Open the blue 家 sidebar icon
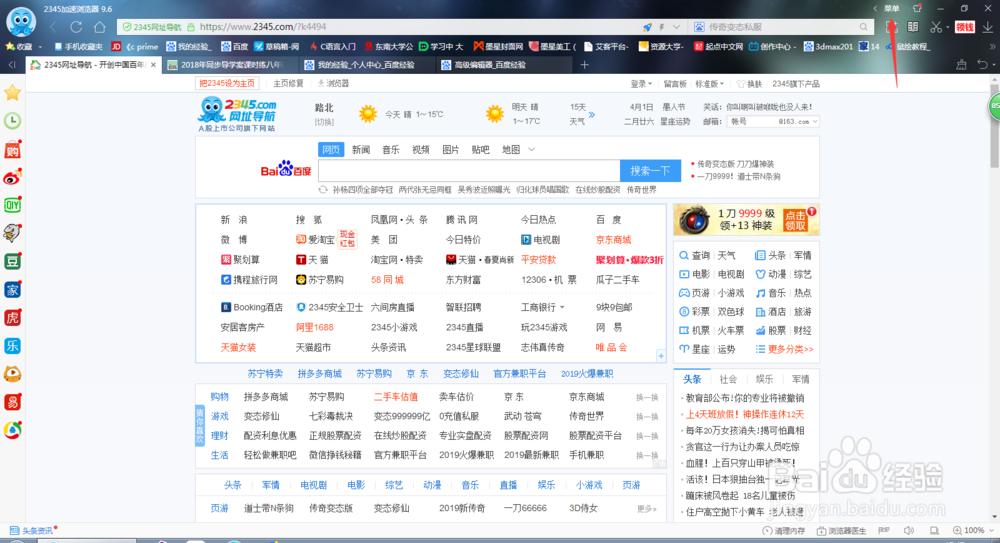1000x543 pixels. coord(12,290)
